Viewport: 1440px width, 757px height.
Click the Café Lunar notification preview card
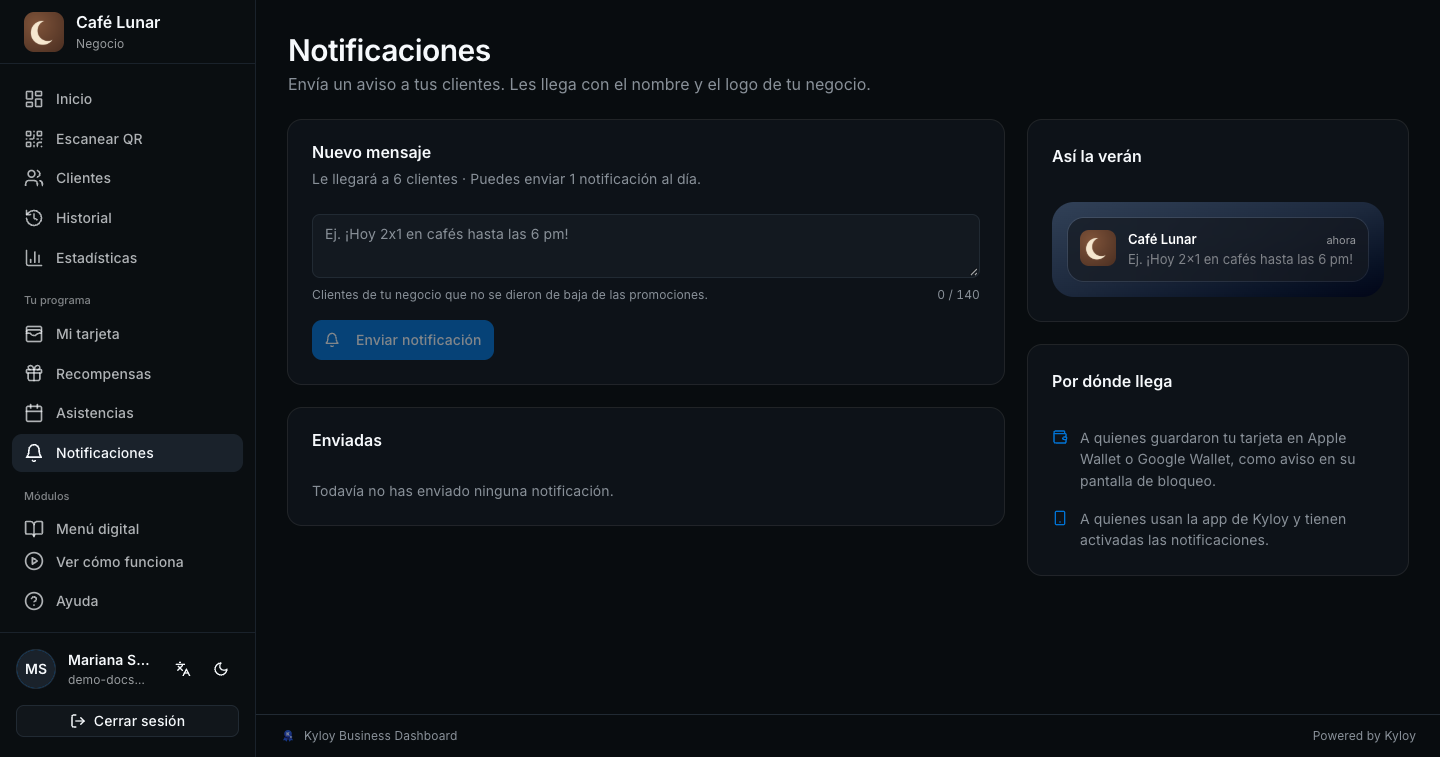[1218, 249]
